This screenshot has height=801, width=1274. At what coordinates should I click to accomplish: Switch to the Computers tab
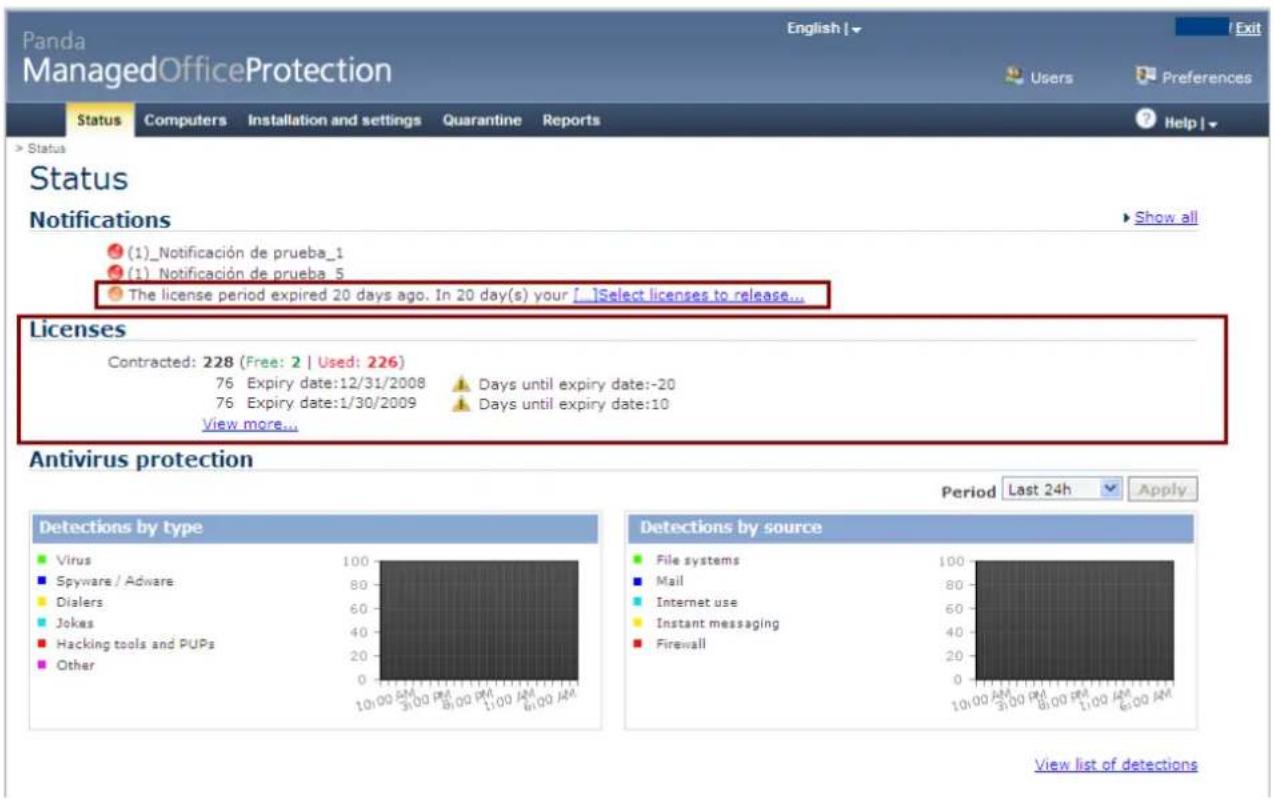click(185, 120)
